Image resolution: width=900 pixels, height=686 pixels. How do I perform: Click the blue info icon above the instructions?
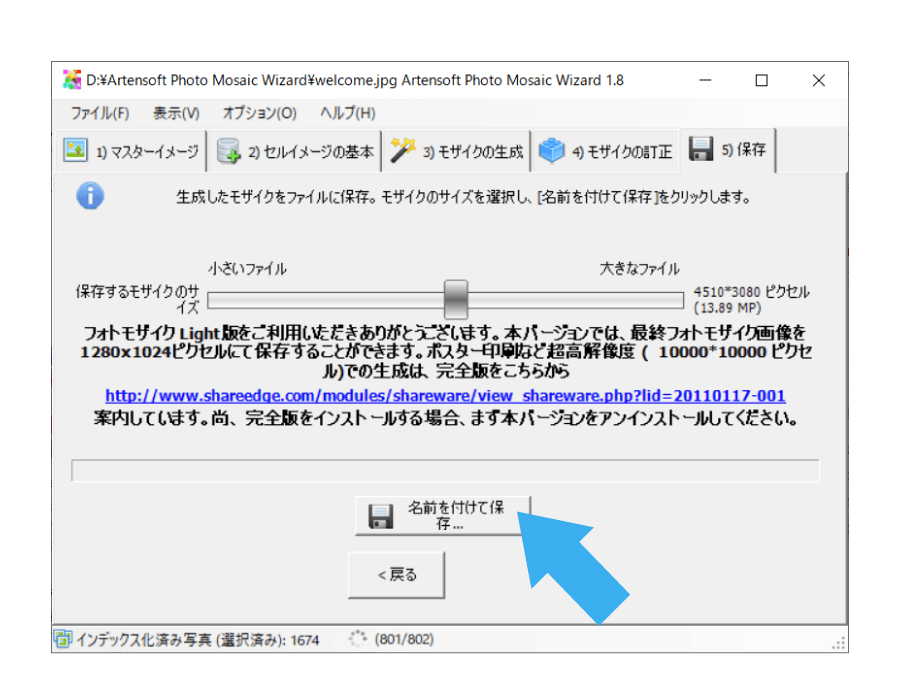tap(90, 196)
